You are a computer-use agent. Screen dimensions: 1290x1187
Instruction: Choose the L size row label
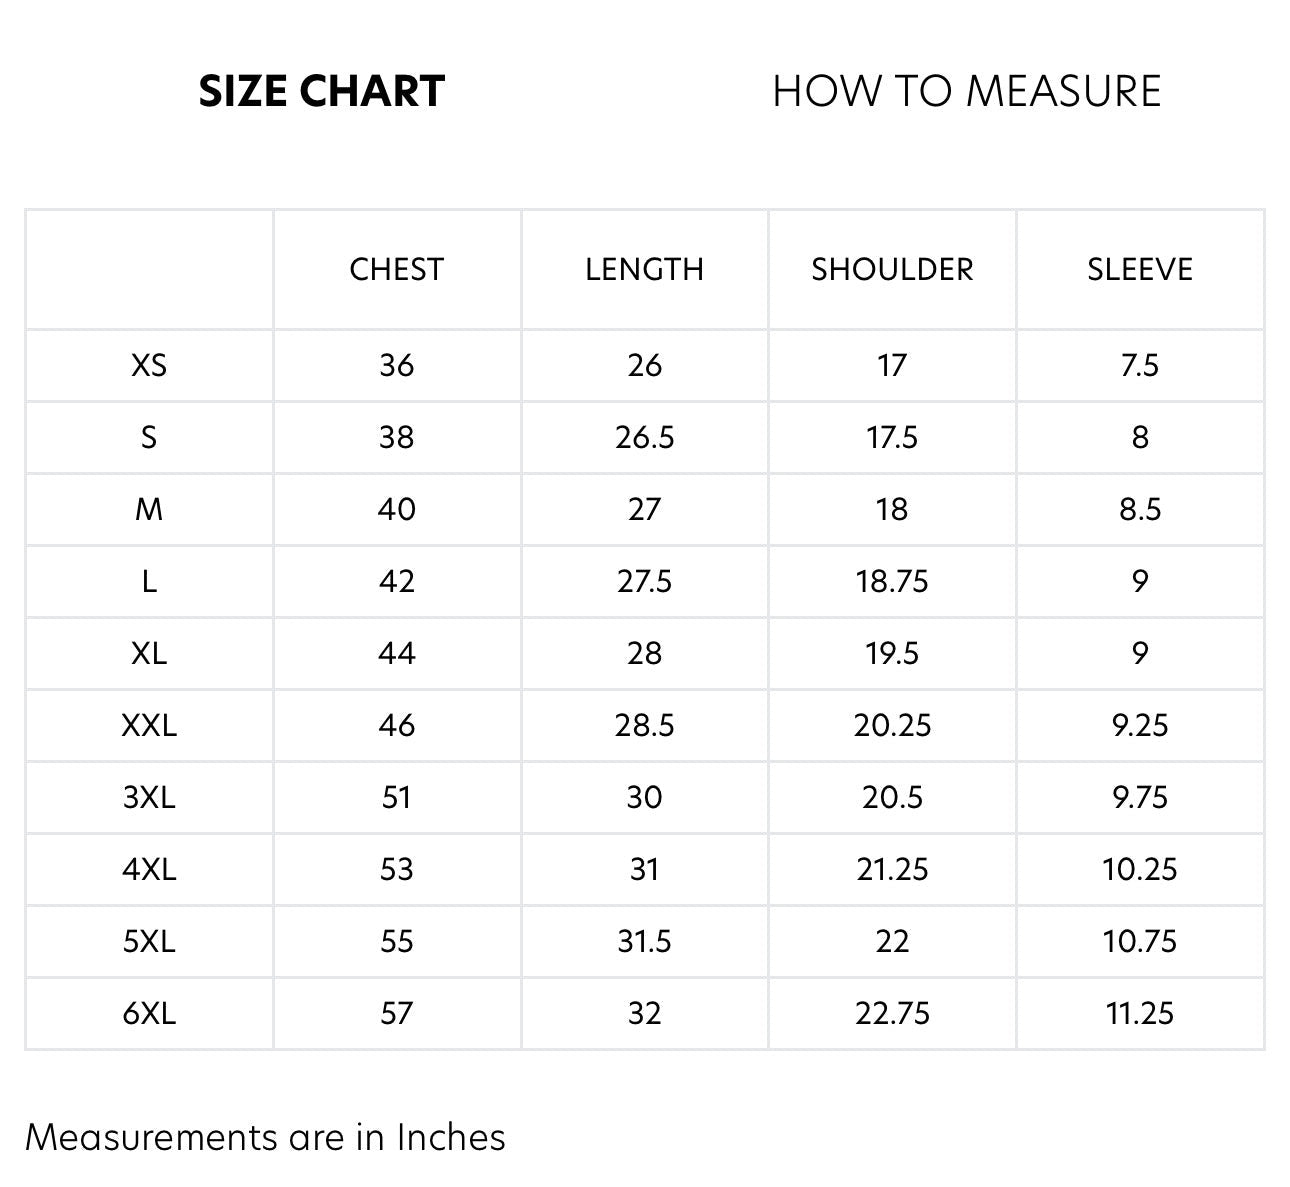(x=149, y=581)
